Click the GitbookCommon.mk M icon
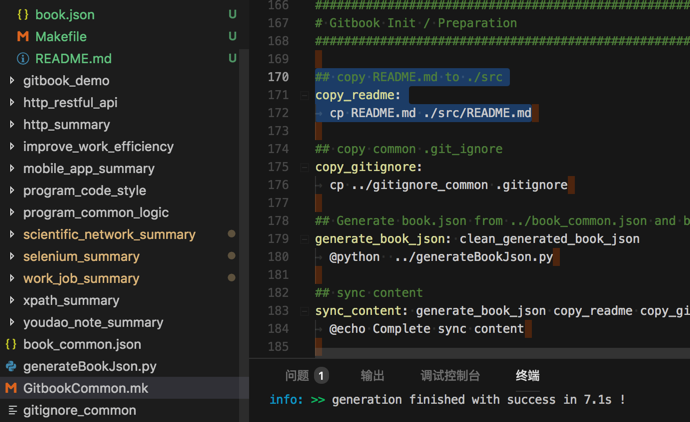Image resolution: width=690 pixels, height=422 pixels. point(11,388)
